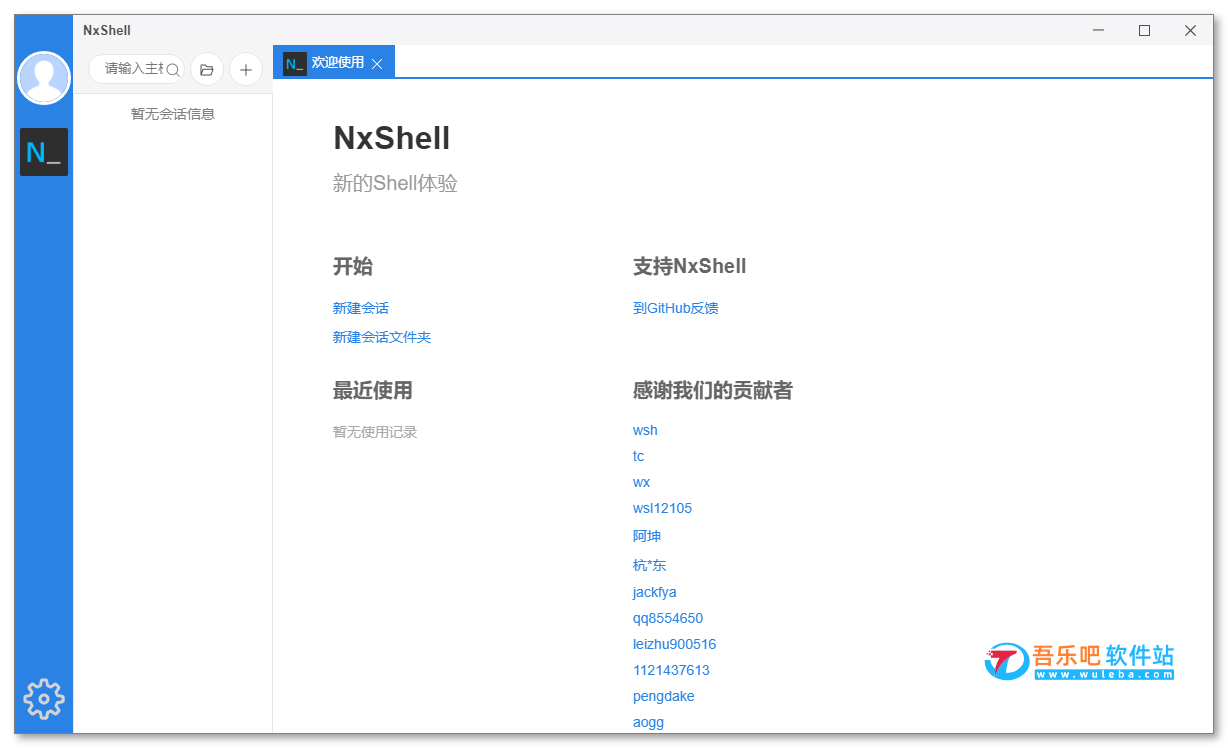Close the NxShell window
The image size is (1228, 748).
click(x=1190, y=30)
